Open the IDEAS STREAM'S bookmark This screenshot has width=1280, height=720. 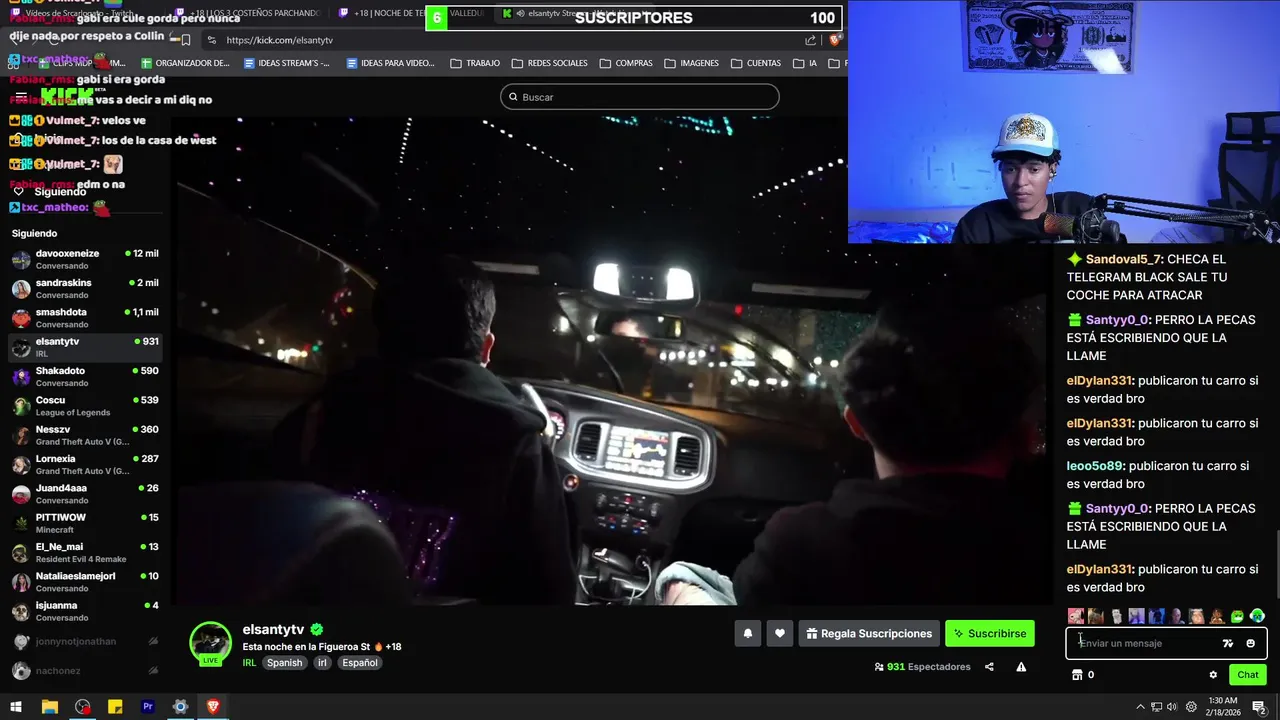pos(287,63)
